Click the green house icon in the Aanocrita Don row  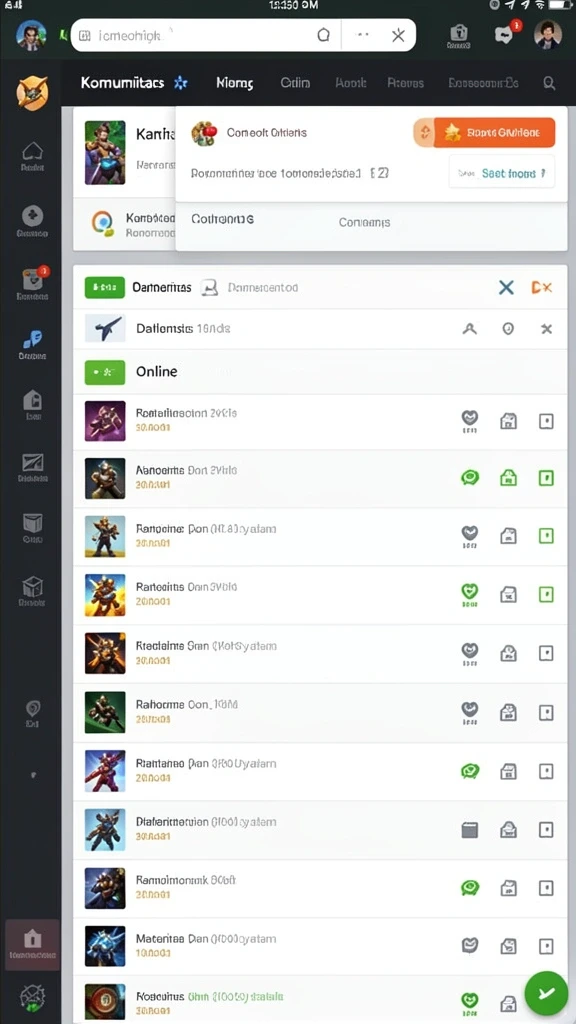pos(508,478)
